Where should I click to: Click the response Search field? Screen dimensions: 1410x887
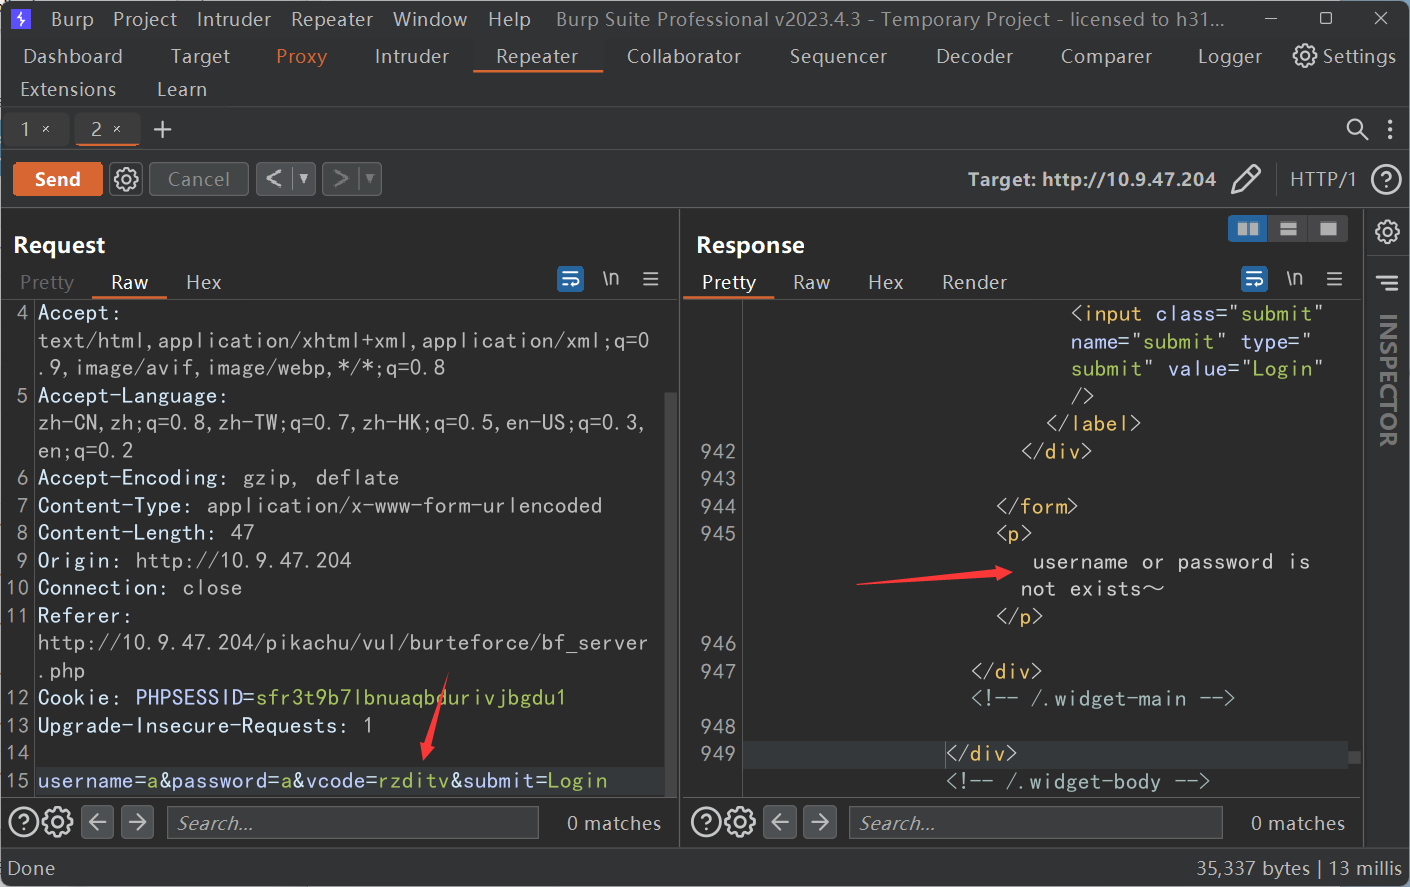click(1036, 822)
